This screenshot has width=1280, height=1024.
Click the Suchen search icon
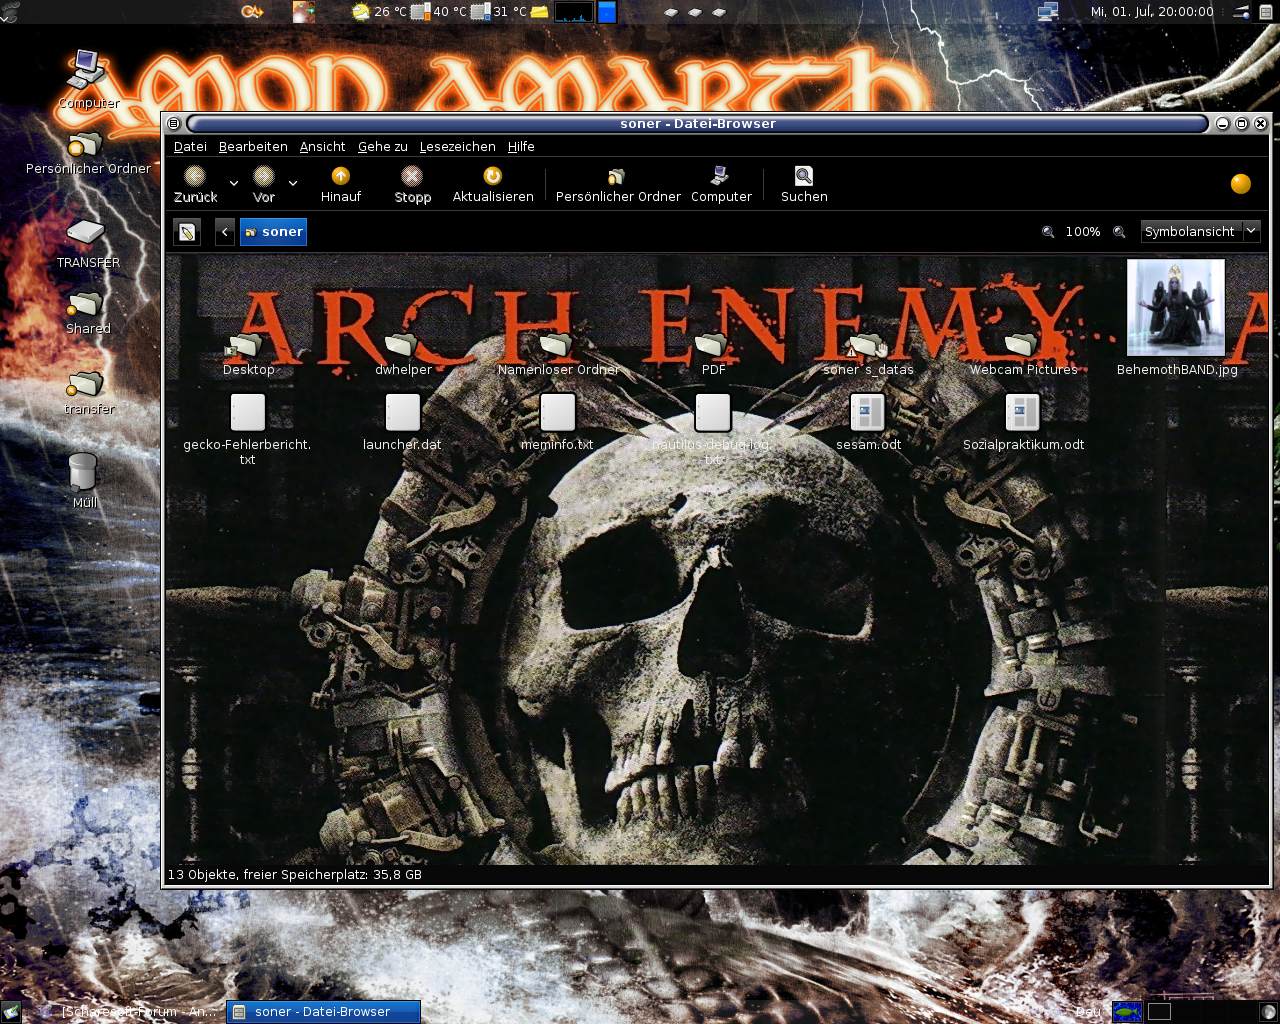[x=804, y=185]
